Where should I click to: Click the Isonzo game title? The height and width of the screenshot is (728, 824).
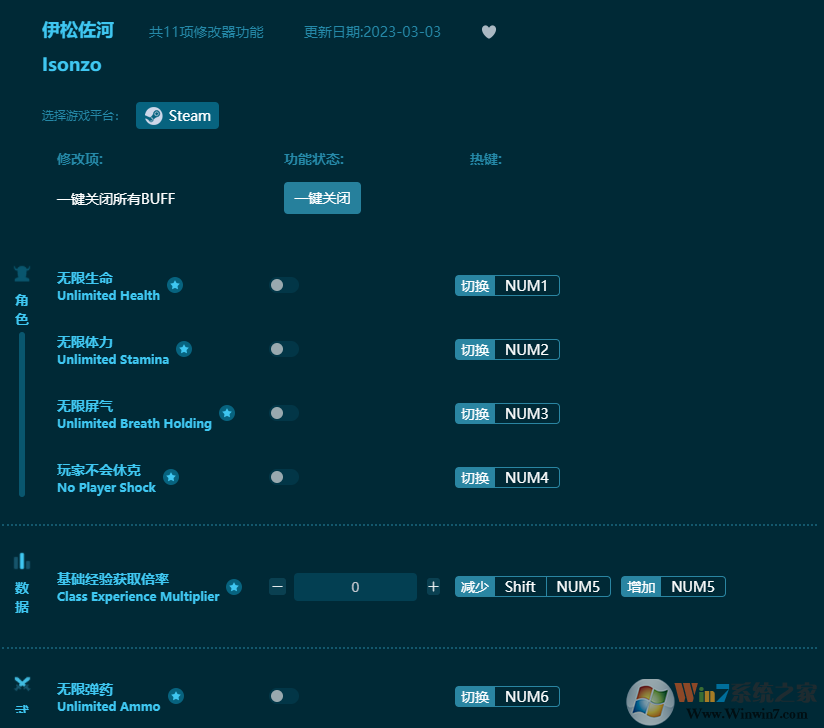coord(72,65)
